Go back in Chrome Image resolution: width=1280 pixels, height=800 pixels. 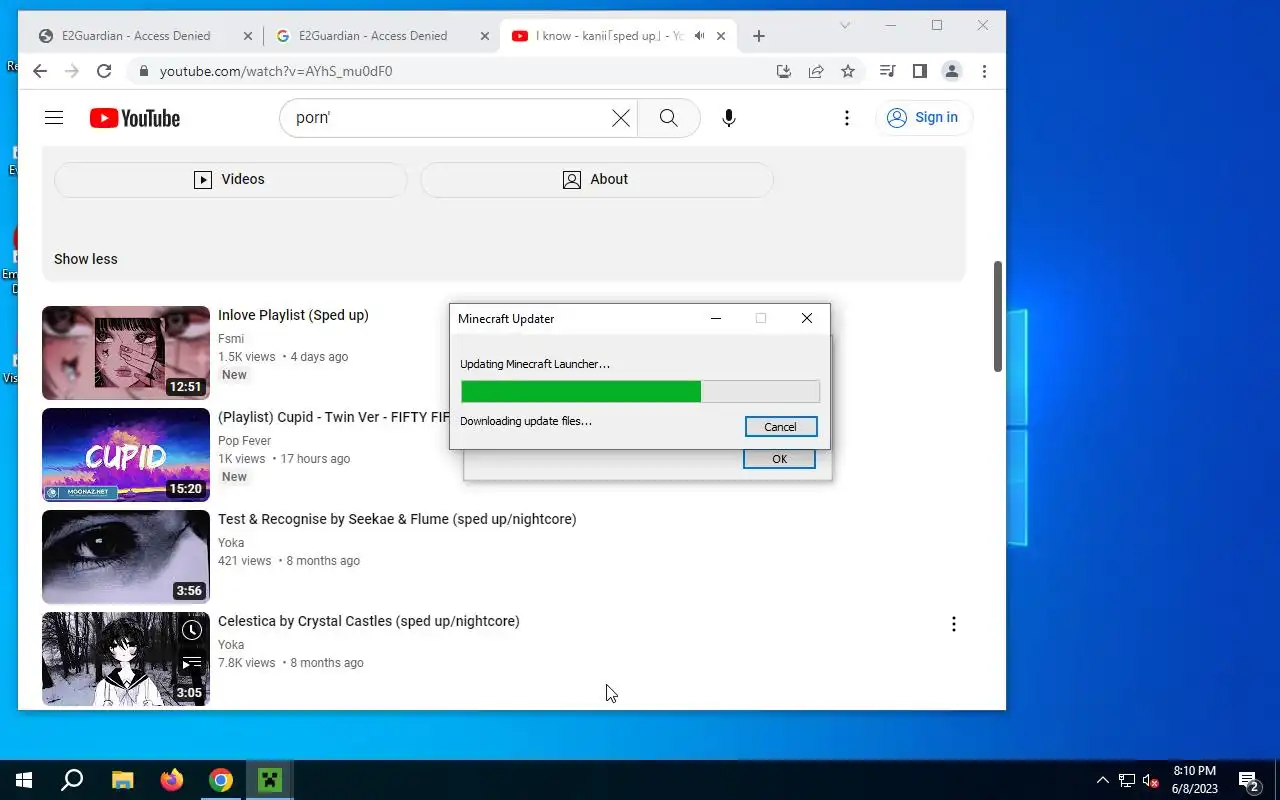[40, 71]
